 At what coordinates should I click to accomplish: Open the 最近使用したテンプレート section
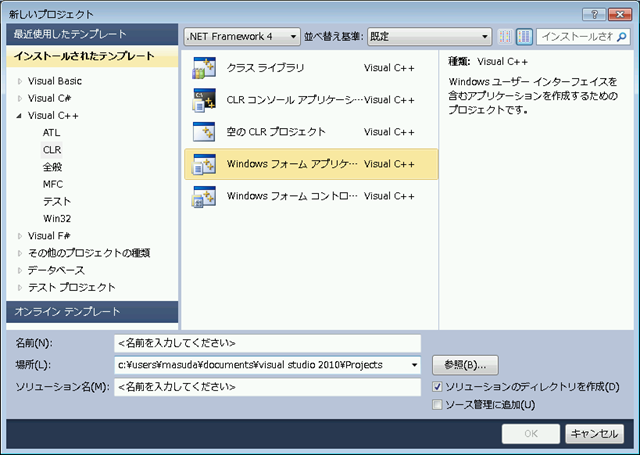(92, 34)
